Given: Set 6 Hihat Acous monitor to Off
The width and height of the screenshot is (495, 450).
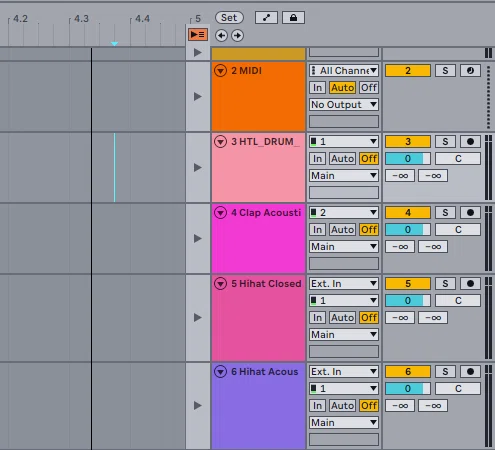Looking at the screenshot, I should (x=369, y=405).
